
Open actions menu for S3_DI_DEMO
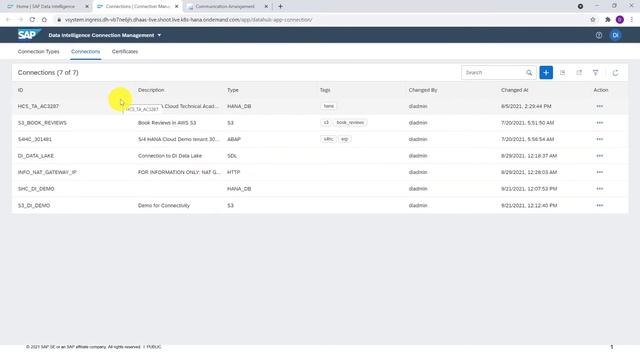pos(600,205)
